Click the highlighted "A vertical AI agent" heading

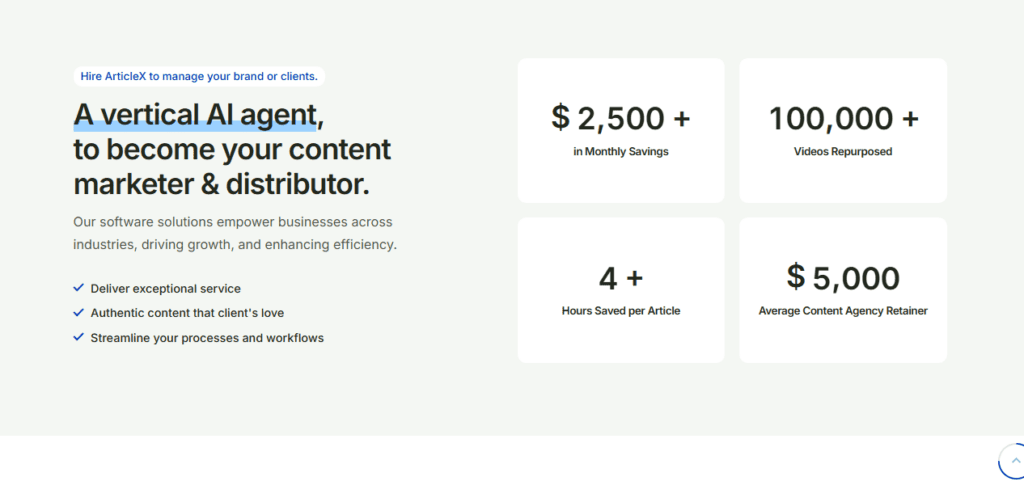[x=196, y=115]
